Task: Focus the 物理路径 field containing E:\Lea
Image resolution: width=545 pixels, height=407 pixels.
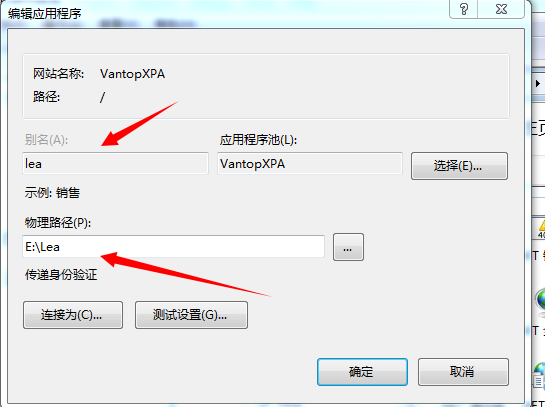Action: tap(173, 247)
